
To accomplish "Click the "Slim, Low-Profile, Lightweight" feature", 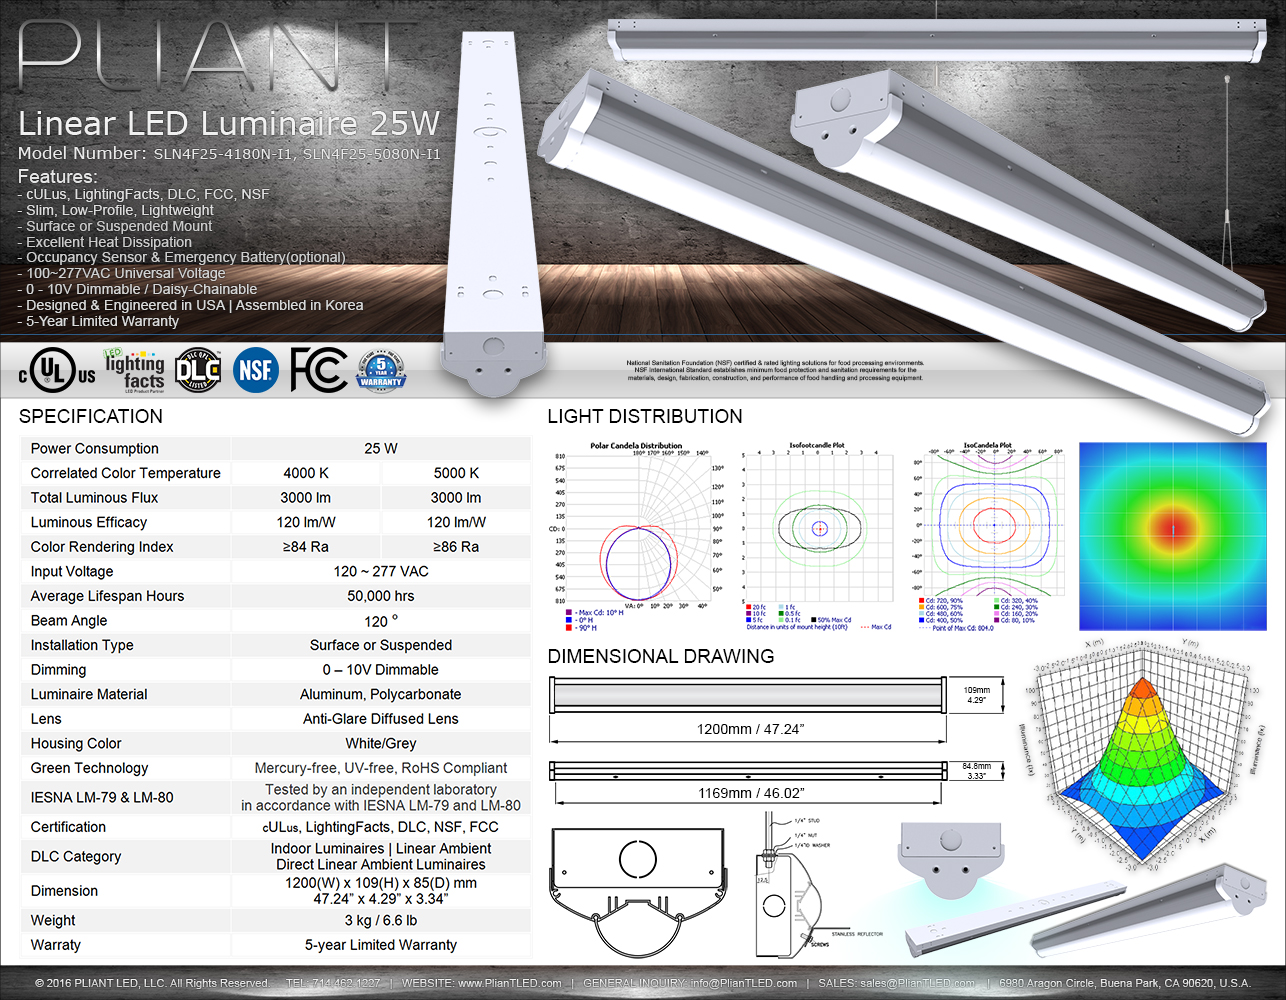I will click(x=116, y=210).
